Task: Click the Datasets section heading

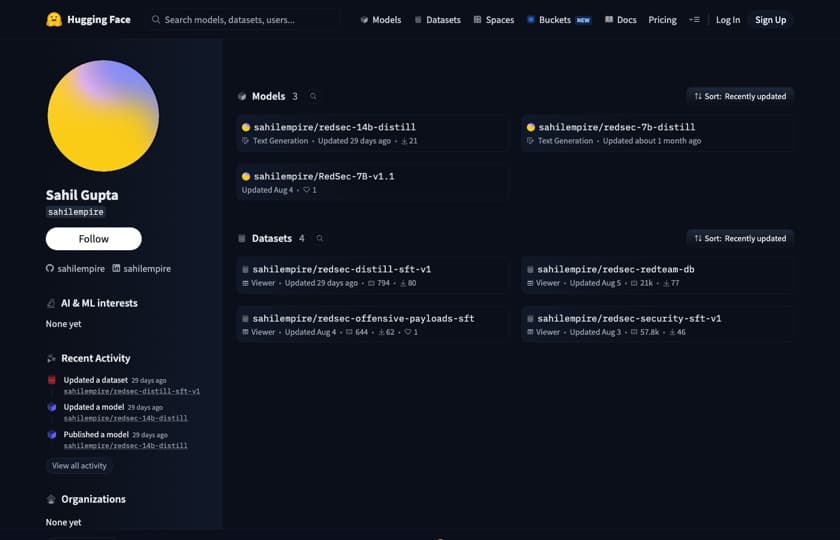Action: (x=272, y=238)
